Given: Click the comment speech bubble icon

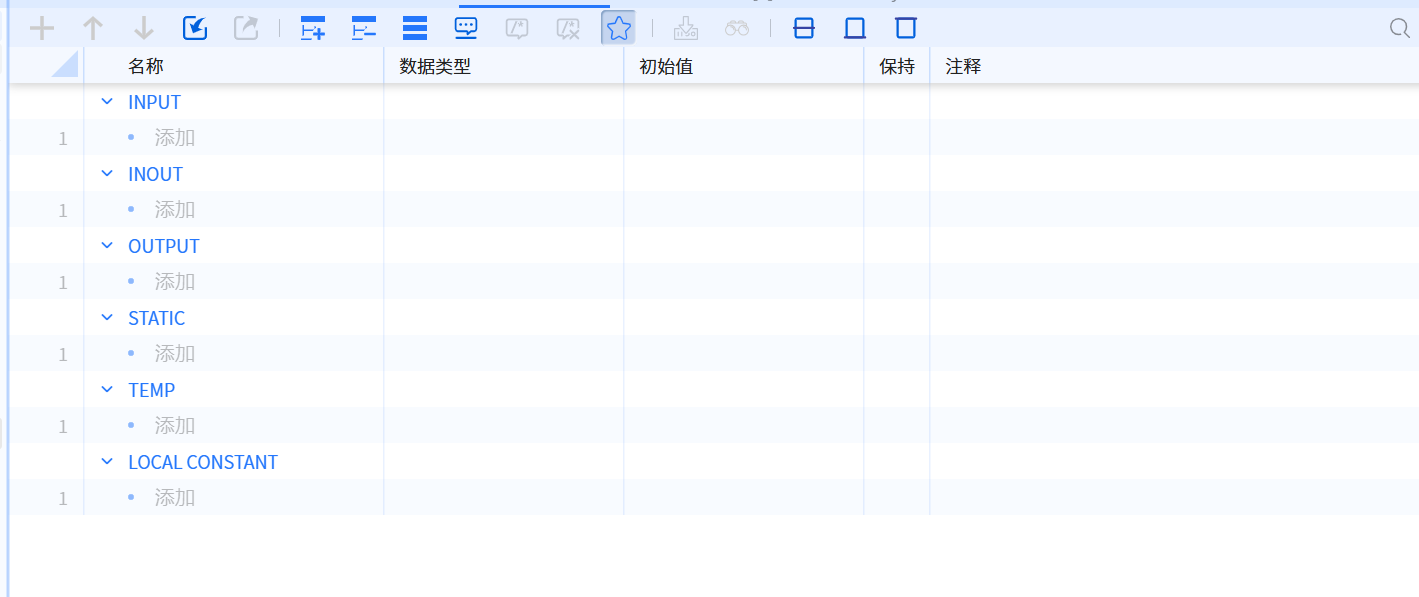Looking at the screenshot, I should [466, 28].
